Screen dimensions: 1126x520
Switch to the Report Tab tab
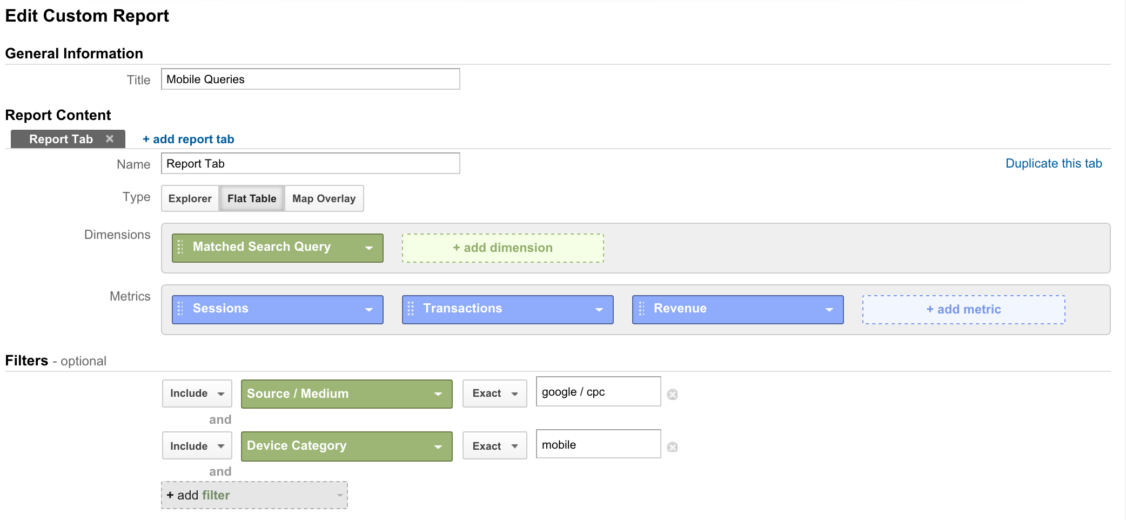[61, 139]
